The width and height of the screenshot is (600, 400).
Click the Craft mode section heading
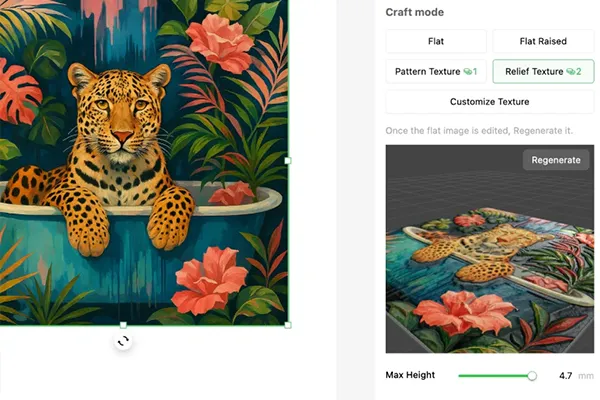pyautogui.click(x=415, y=12)
